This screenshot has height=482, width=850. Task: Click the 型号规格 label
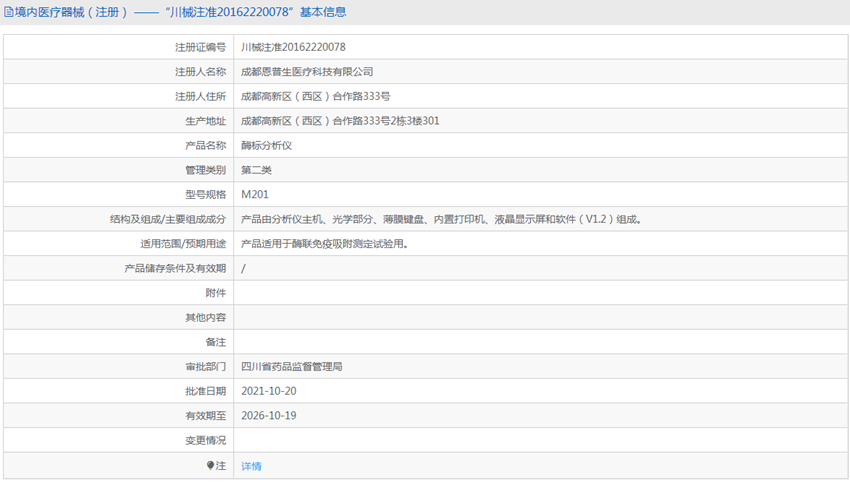pos(205,195)
